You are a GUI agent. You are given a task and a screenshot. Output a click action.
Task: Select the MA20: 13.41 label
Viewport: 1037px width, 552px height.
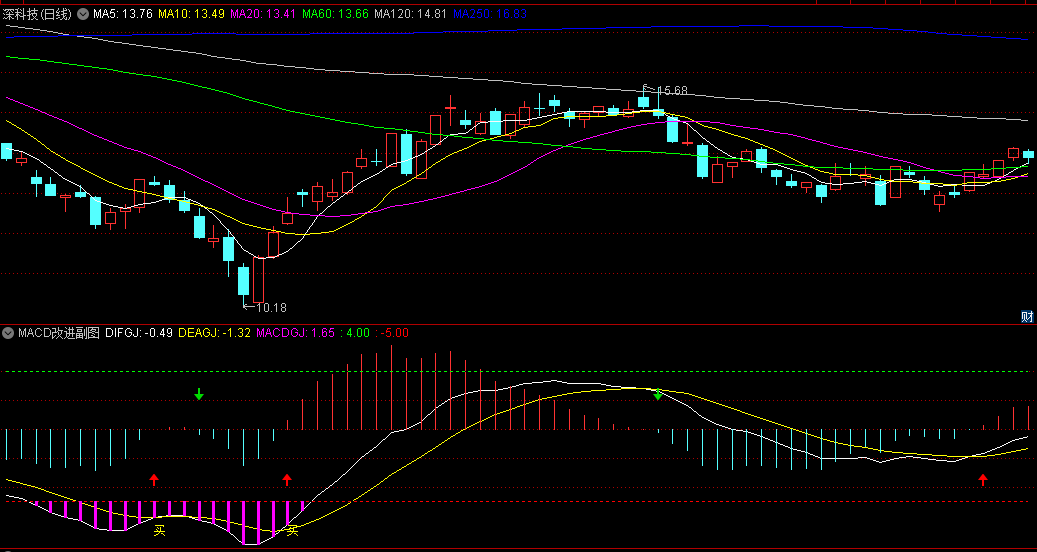[262, 14]
